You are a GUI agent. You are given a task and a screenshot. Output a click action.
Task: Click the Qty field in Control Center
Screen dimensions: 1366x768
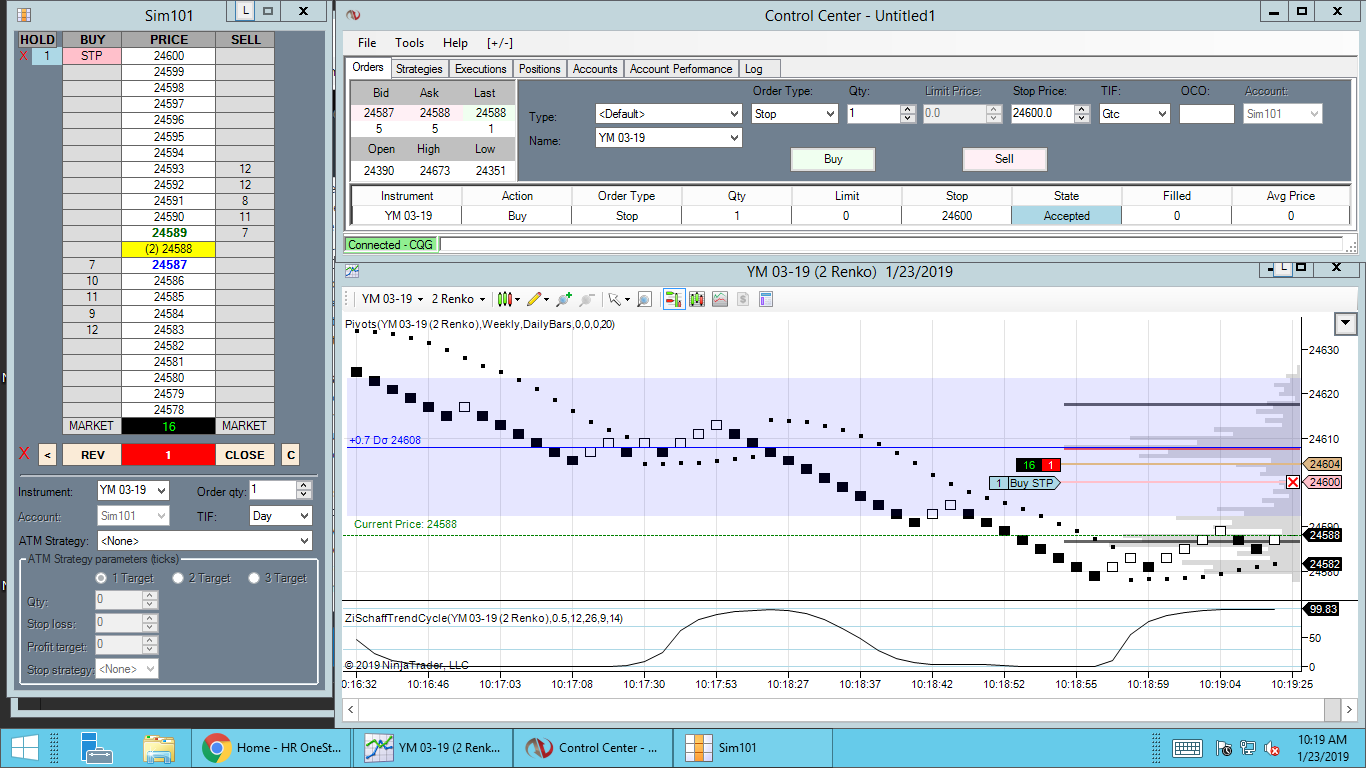[x=873, y=114]
